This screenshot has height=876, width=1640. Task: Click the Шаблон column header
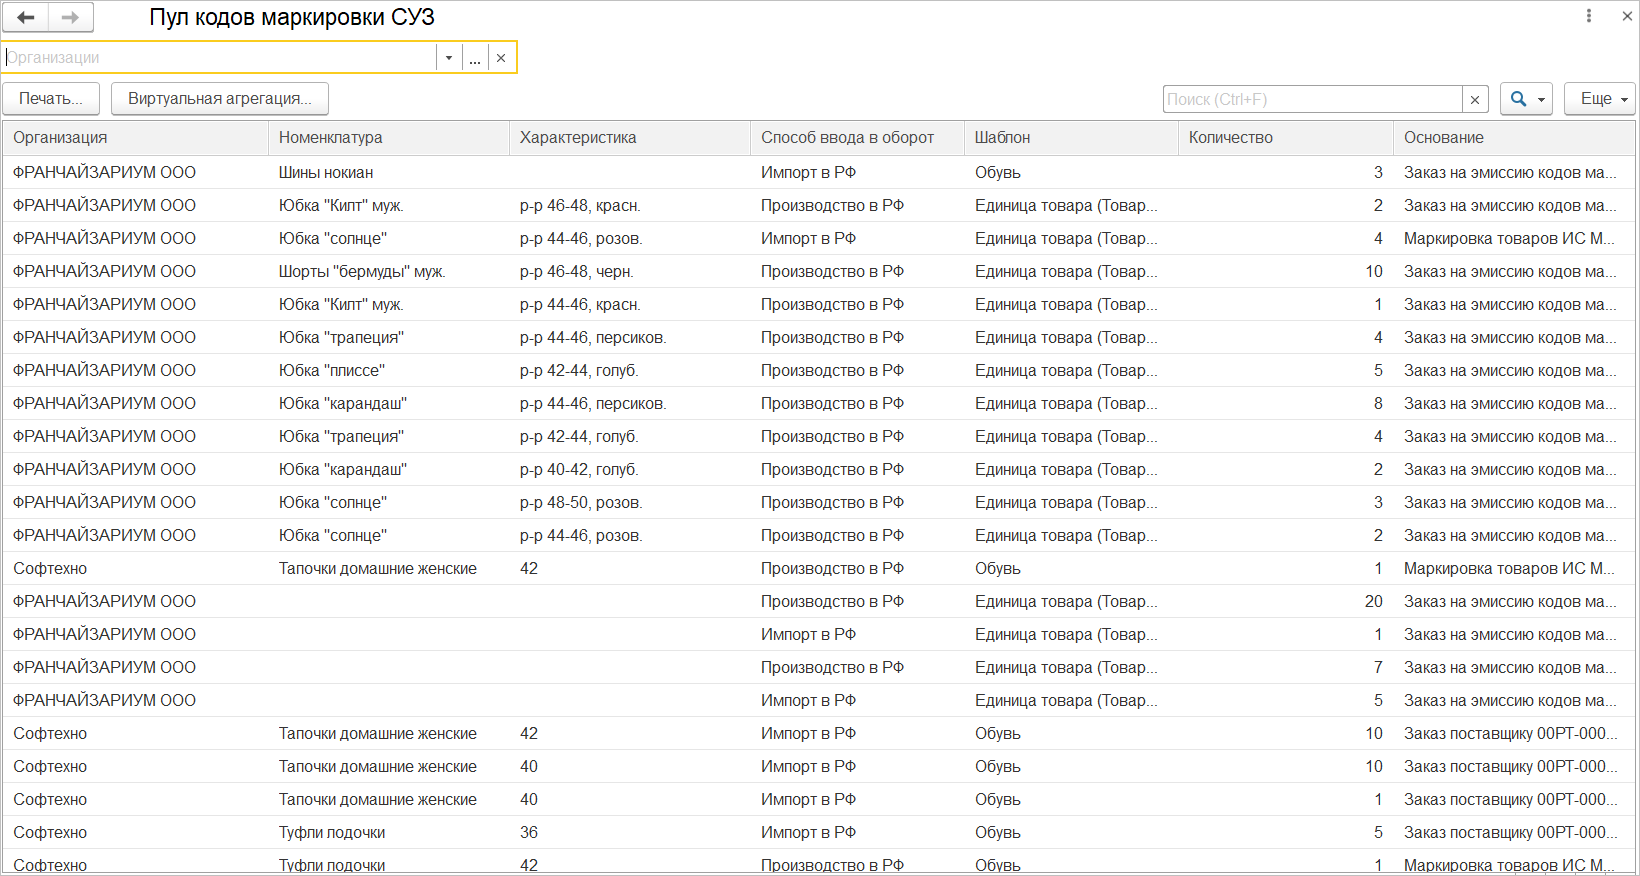[x=1071, y=138]
